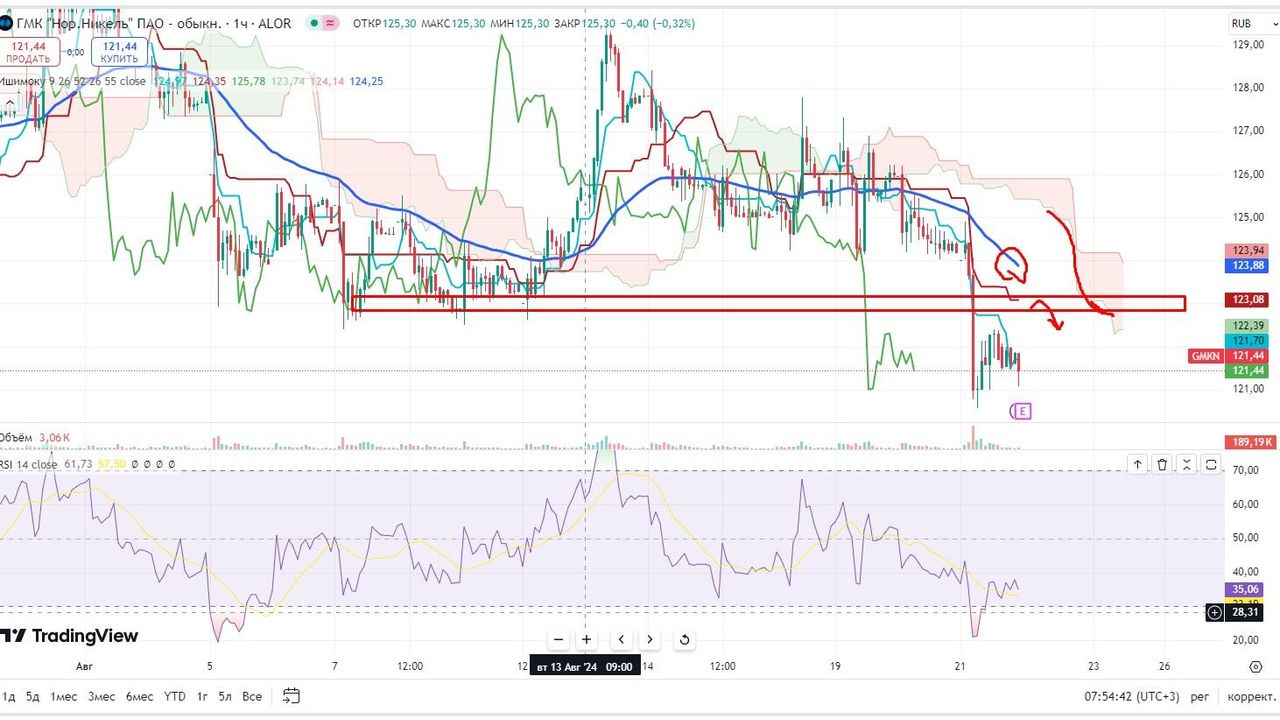1280x720 pixels.
Task: Move the RSI pane up
Action: (x=1137, y=464)
